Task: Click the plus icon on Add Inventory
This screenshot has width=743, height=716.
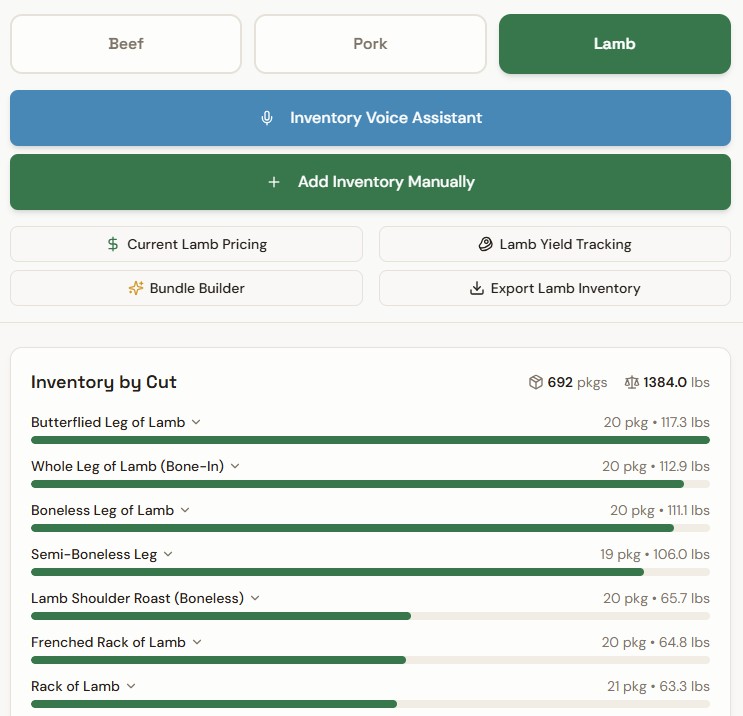Action: [274, 182]
